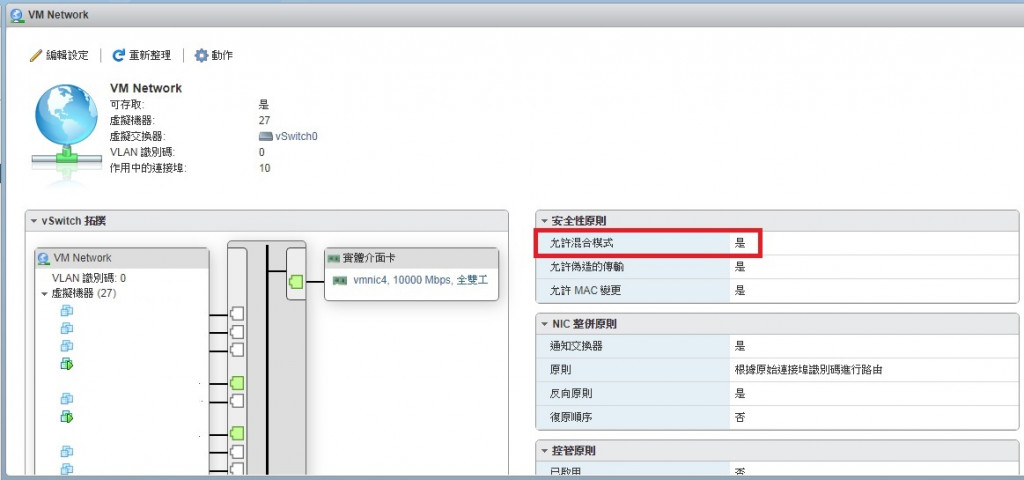Click the globe icon in topology VM Network header
1024x480 pixels.
pyautogui.click(x=44, y=258)
